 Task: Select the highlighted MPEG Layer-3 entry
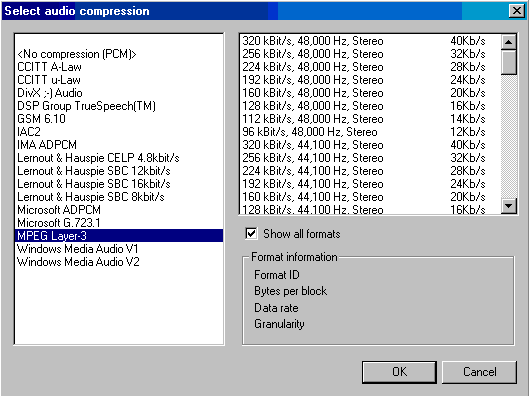click(x=119, y=236)
